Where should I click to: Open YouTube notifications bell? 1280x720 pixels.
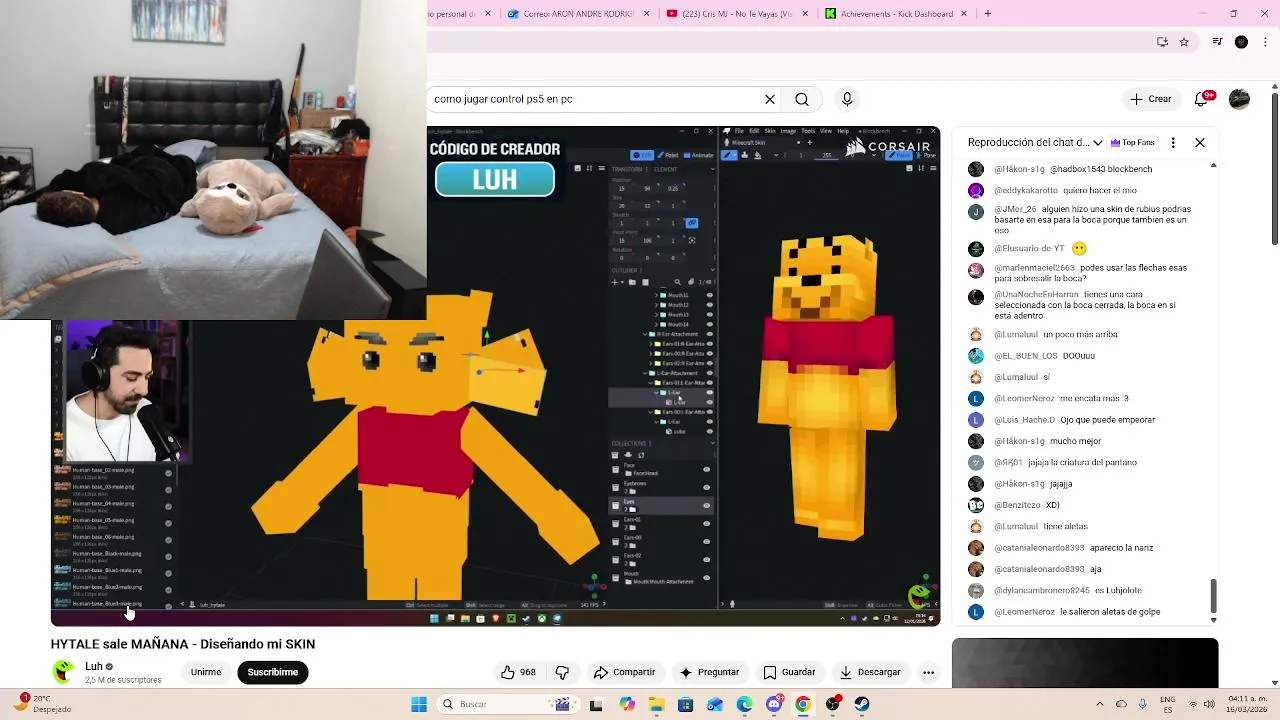pos(1202,99)
